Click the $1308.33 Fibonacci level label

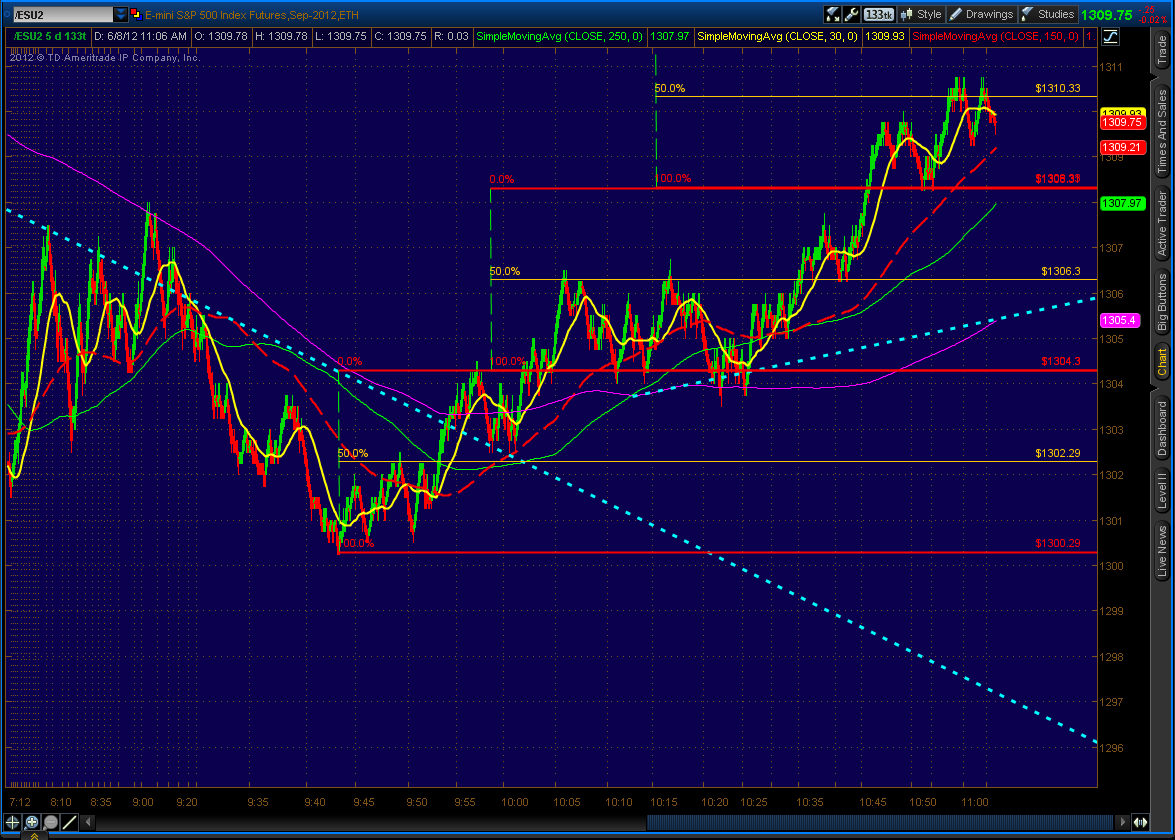tap(1057, 178)
